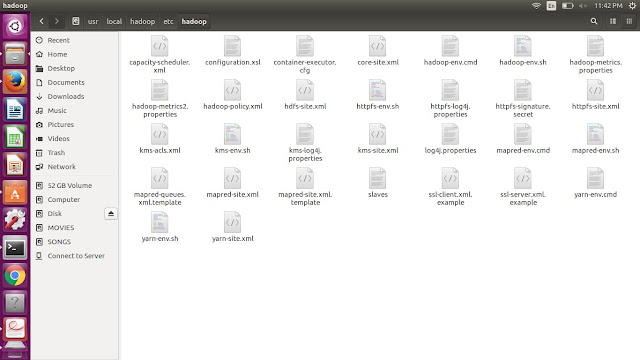The image size is (640, 360).
Task: Open the file search magnifier
Action: pyautogui.click(x=594, y=21)
